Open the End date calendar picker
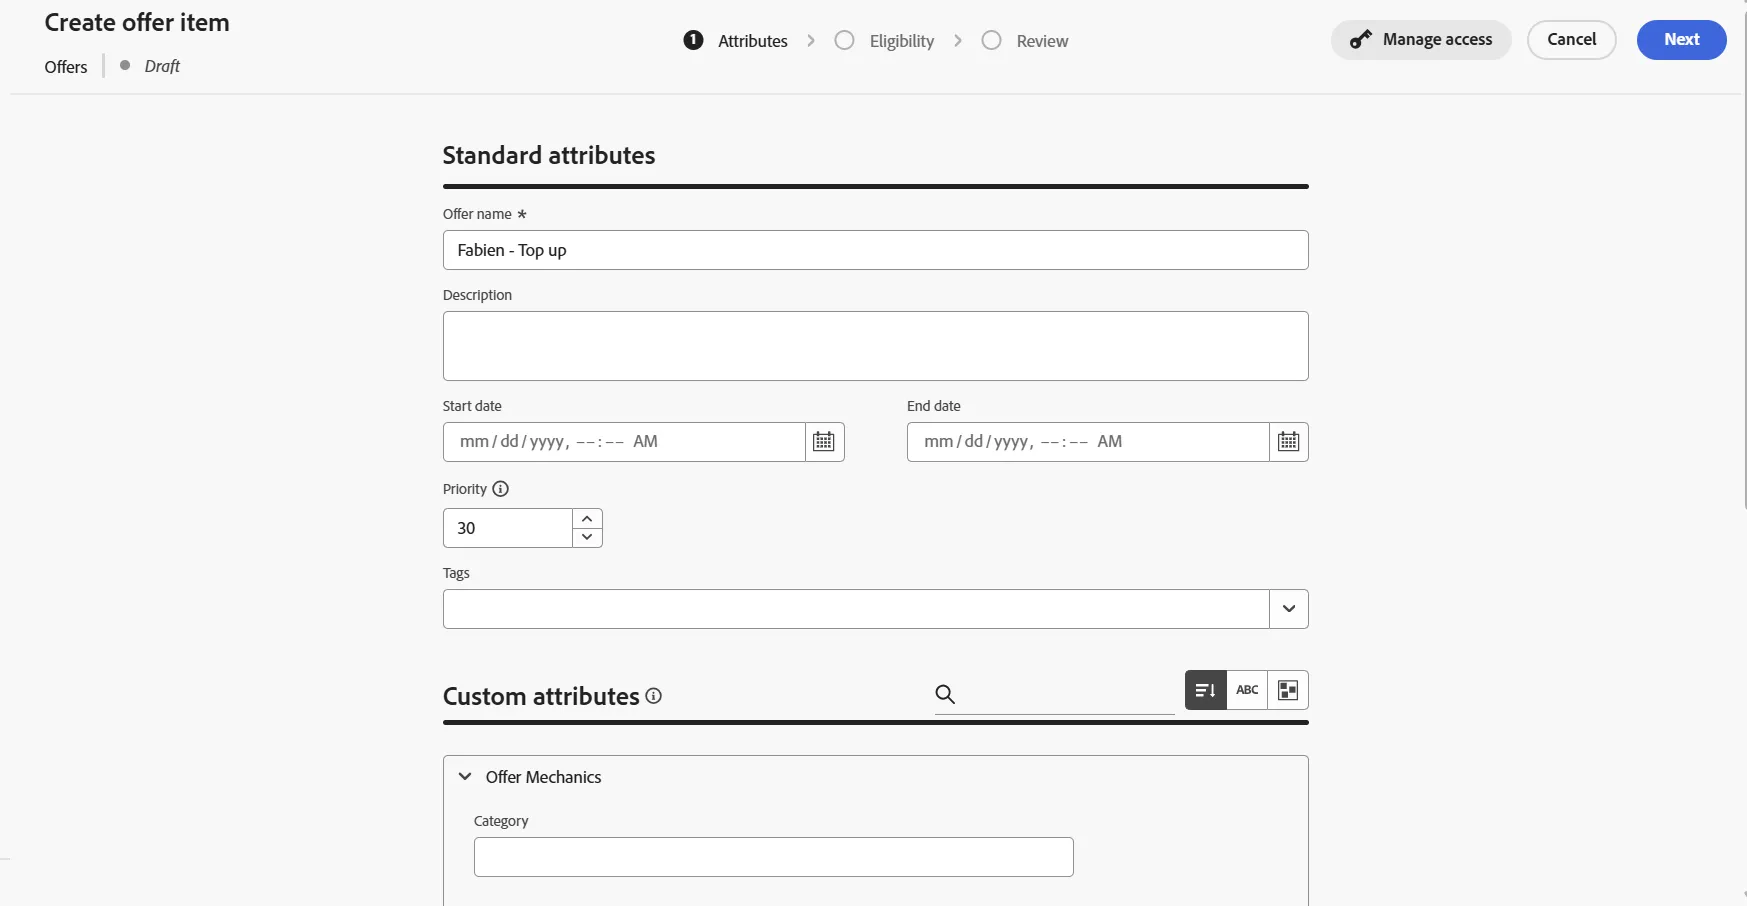Image resolution: width=1747 pixels, height=906 pixels. point(1288,441)
